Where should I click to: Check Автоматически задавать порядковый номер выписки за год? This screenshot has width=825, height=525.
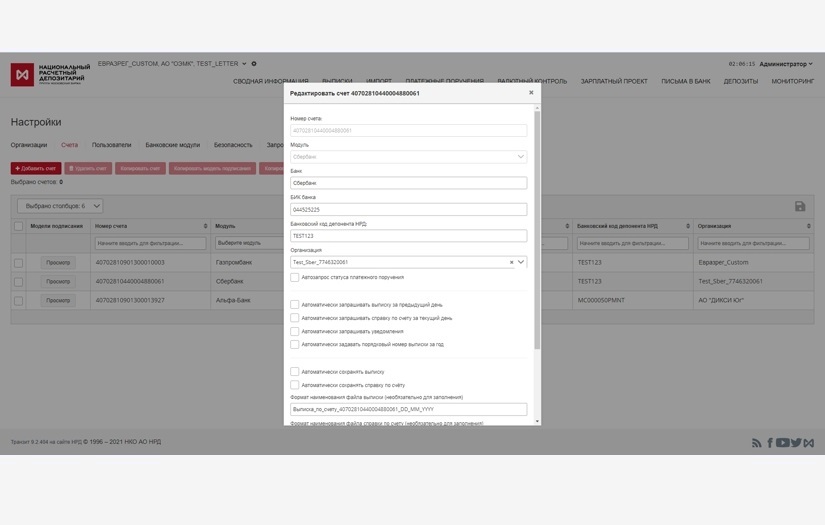coord(295,345)
